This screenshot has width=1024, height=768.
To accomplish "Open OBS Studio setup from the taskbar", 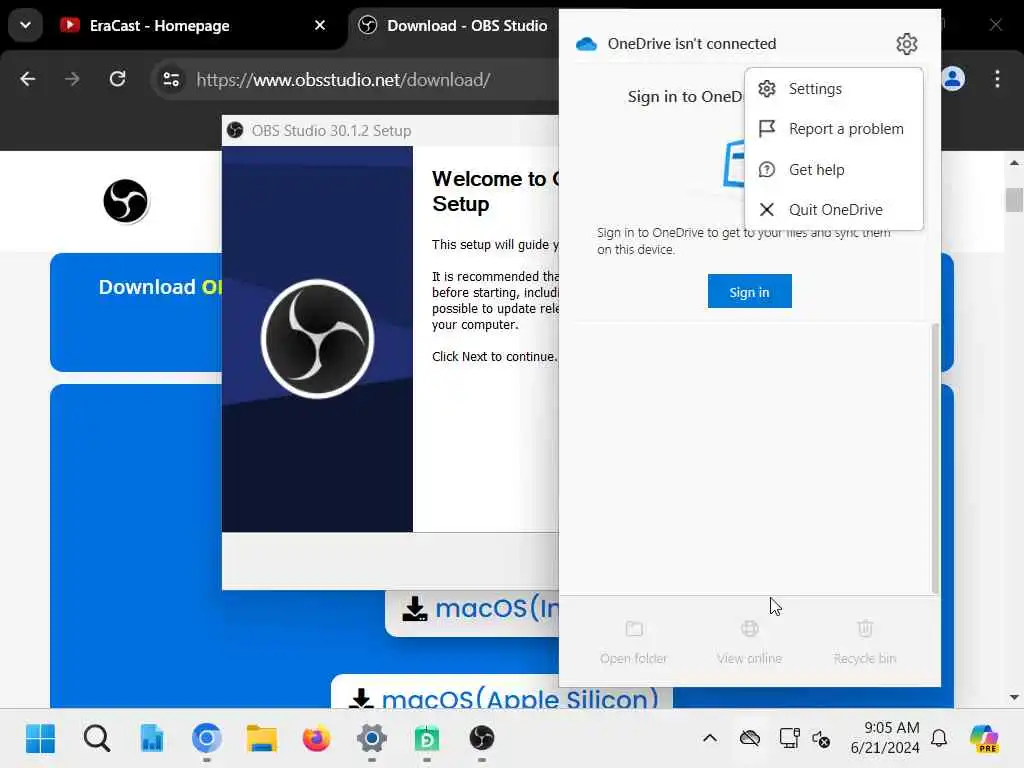I will point(482,739).
